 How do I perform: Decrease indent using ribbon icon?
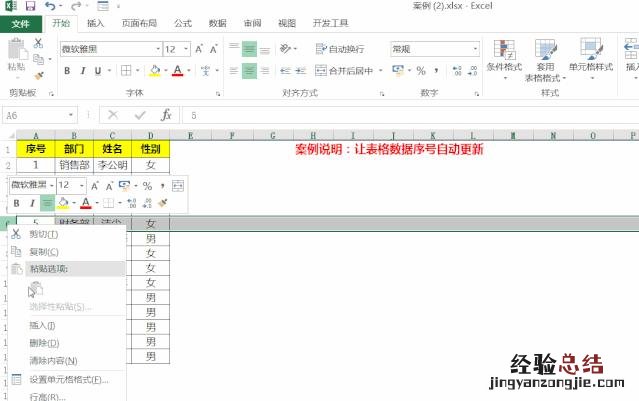tap(285, 71)
